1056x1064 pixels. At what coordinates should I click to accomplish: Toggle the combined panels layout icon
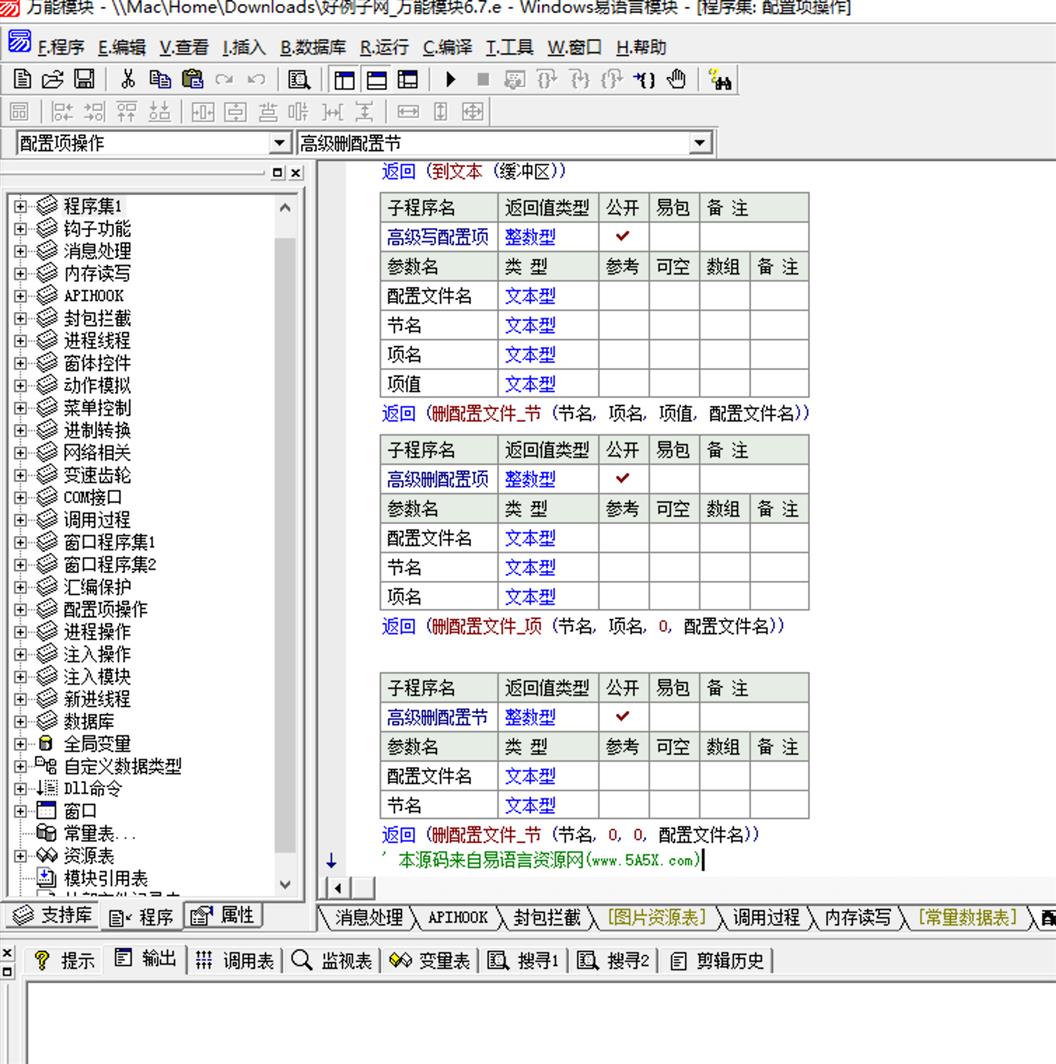(x=409, y=80)
